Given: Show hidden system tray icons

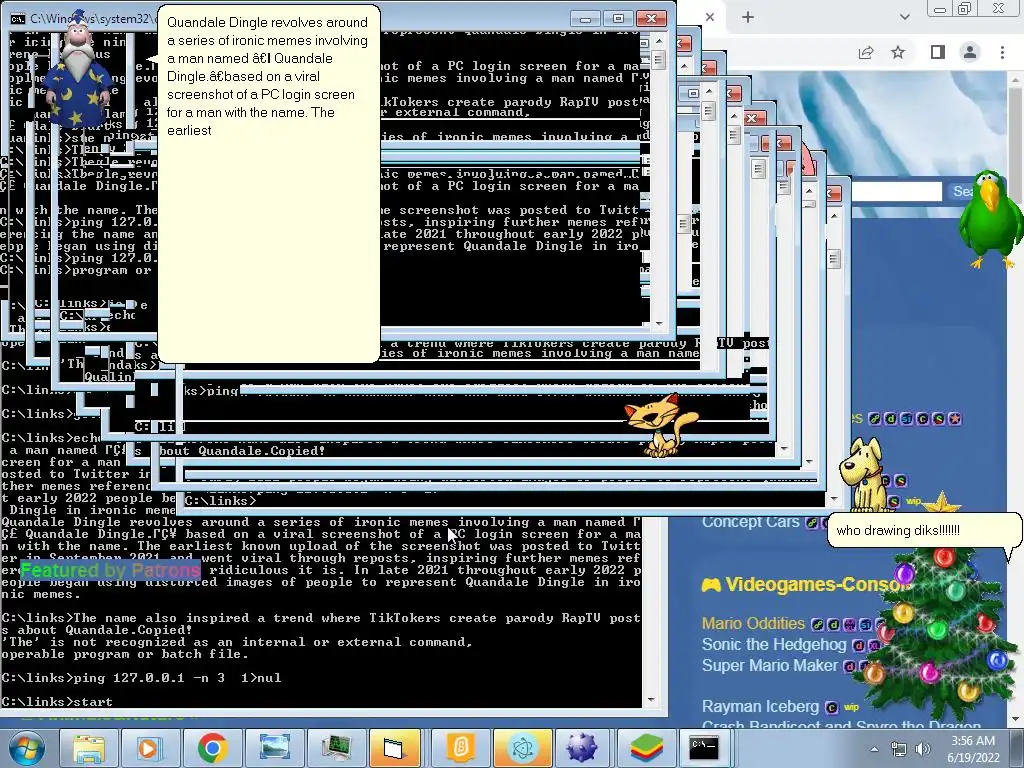Looking at the screenshot, I should (874, 749).
